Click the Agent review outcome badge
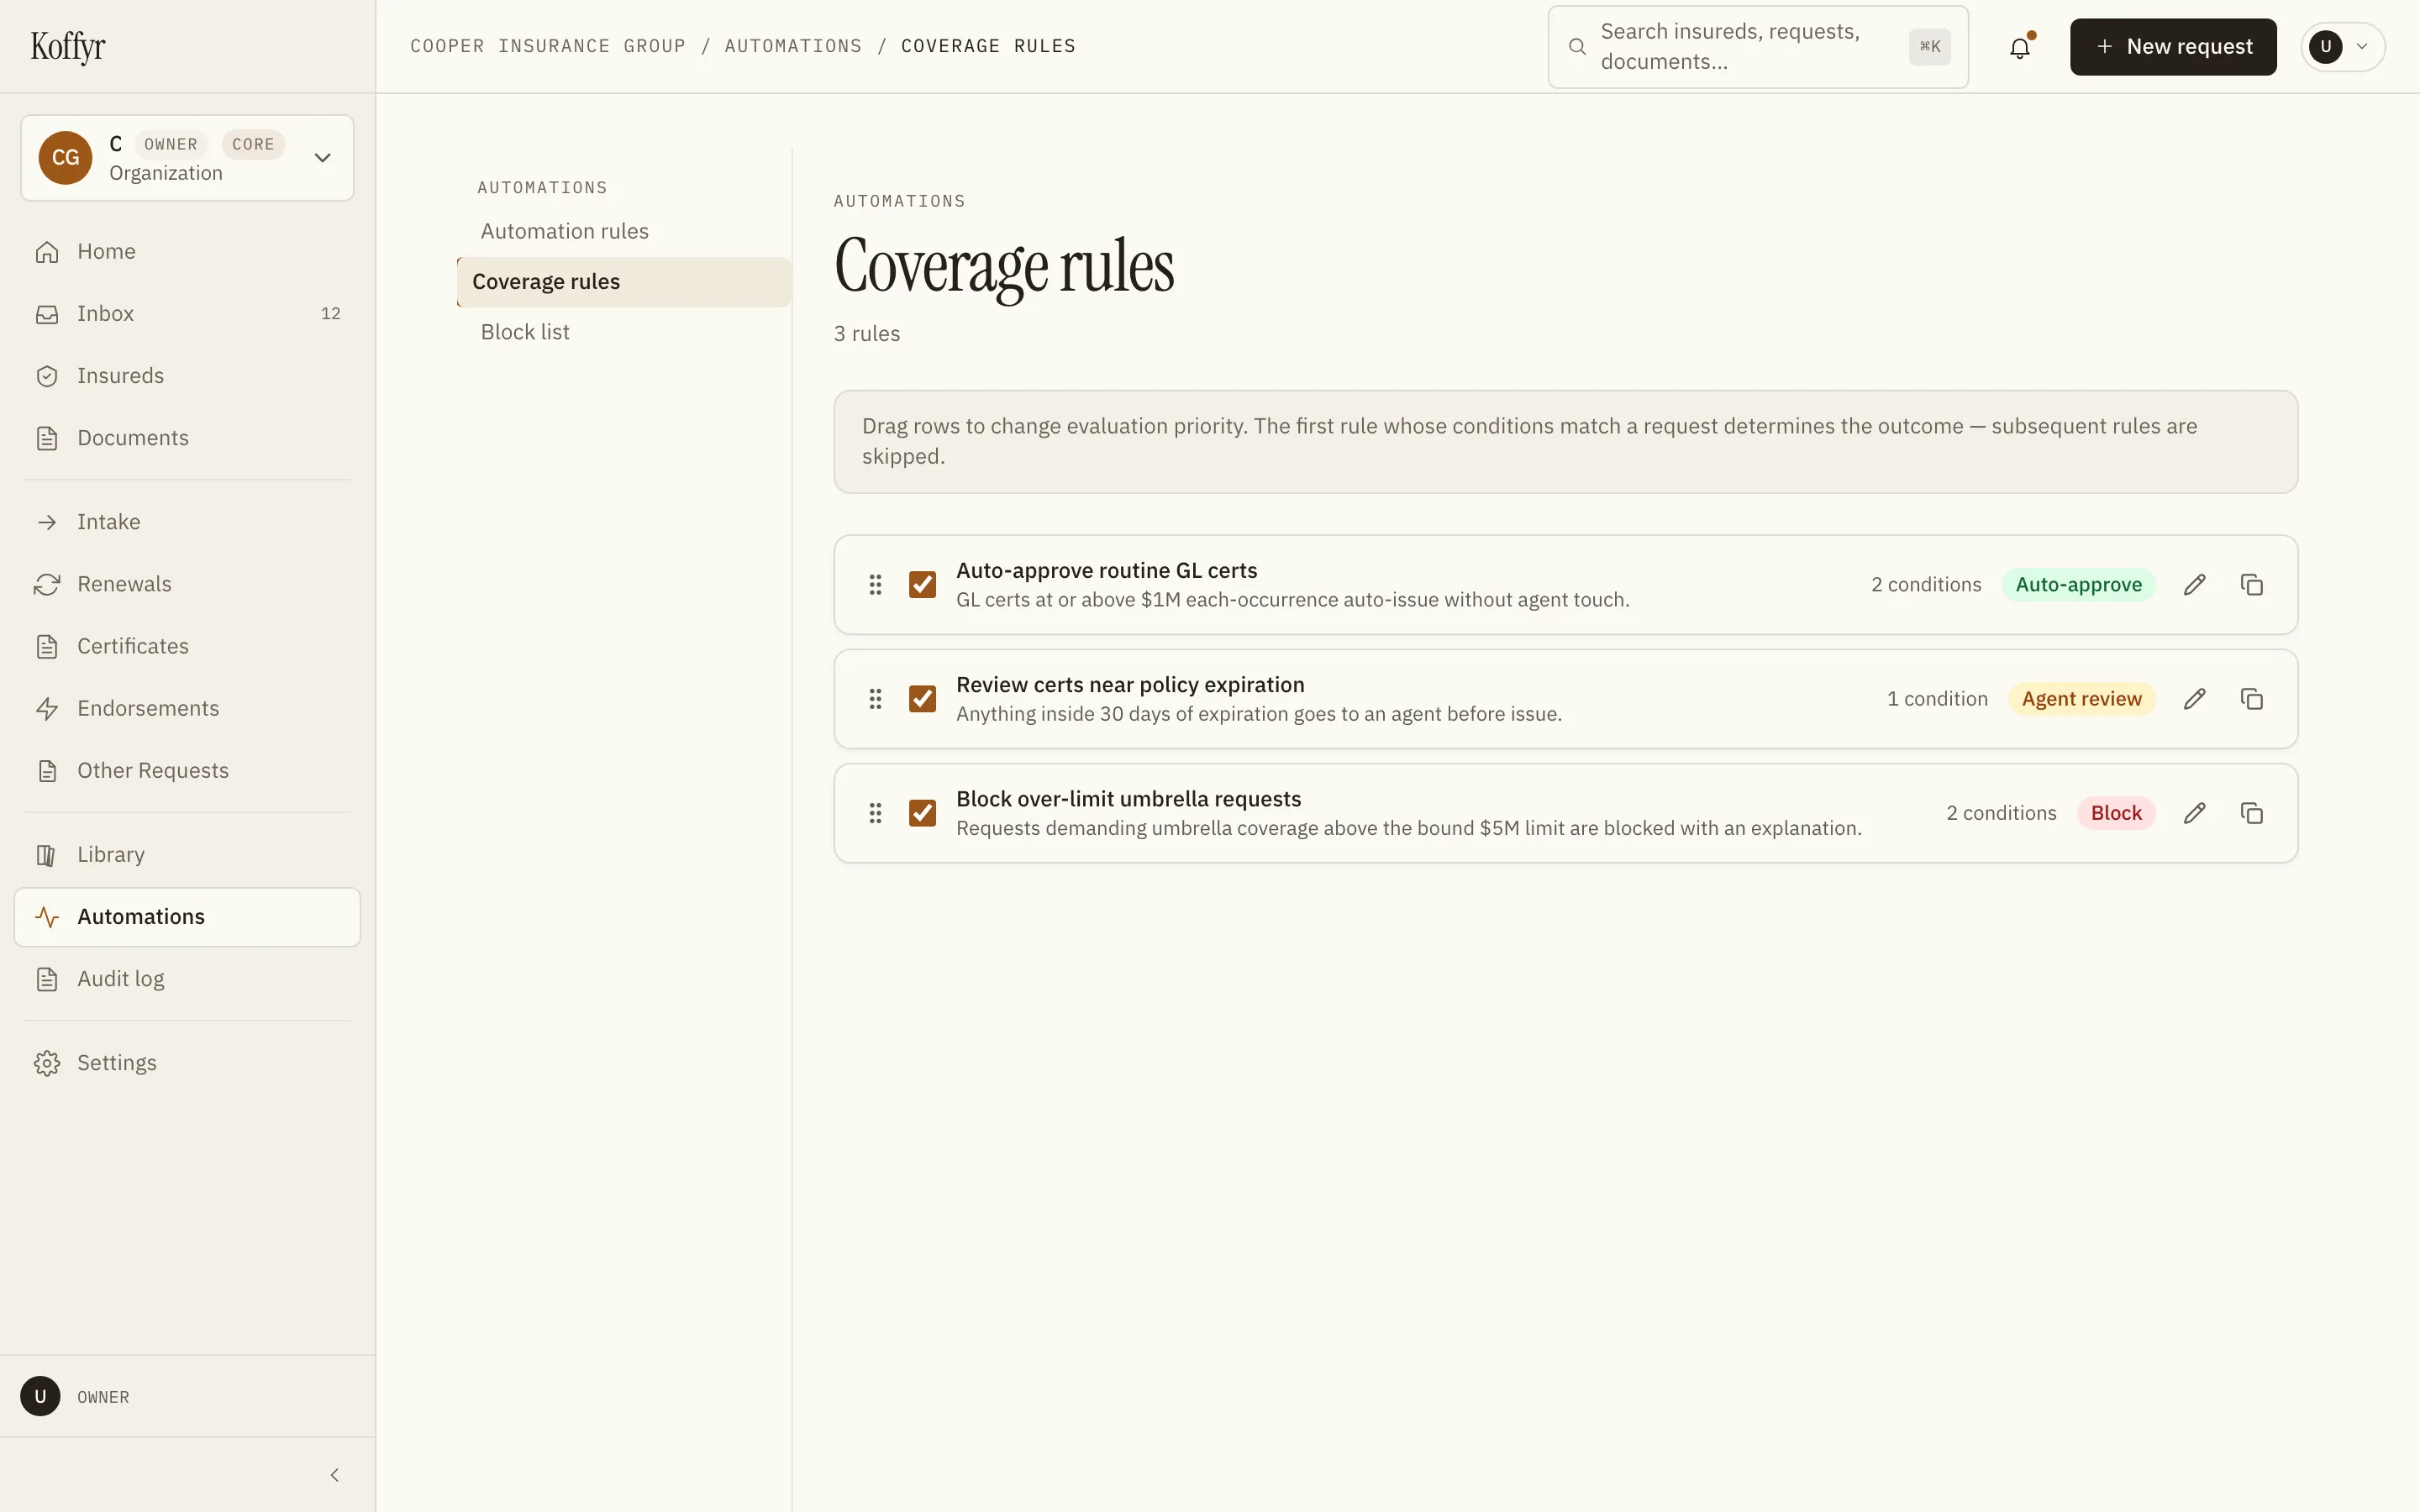 pyautogui.click(x=2081, y=699)
